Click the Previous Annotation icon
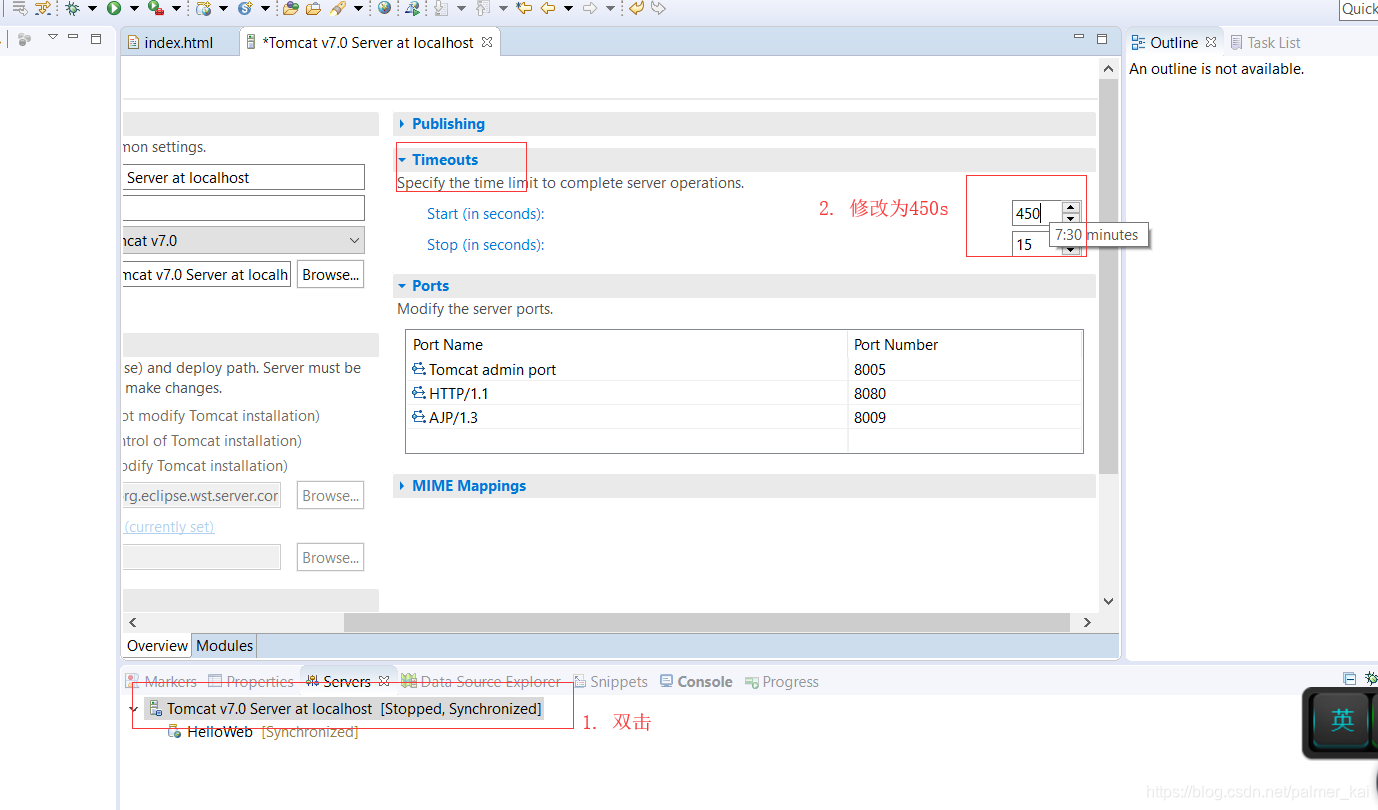 click(x=482, y=9)
